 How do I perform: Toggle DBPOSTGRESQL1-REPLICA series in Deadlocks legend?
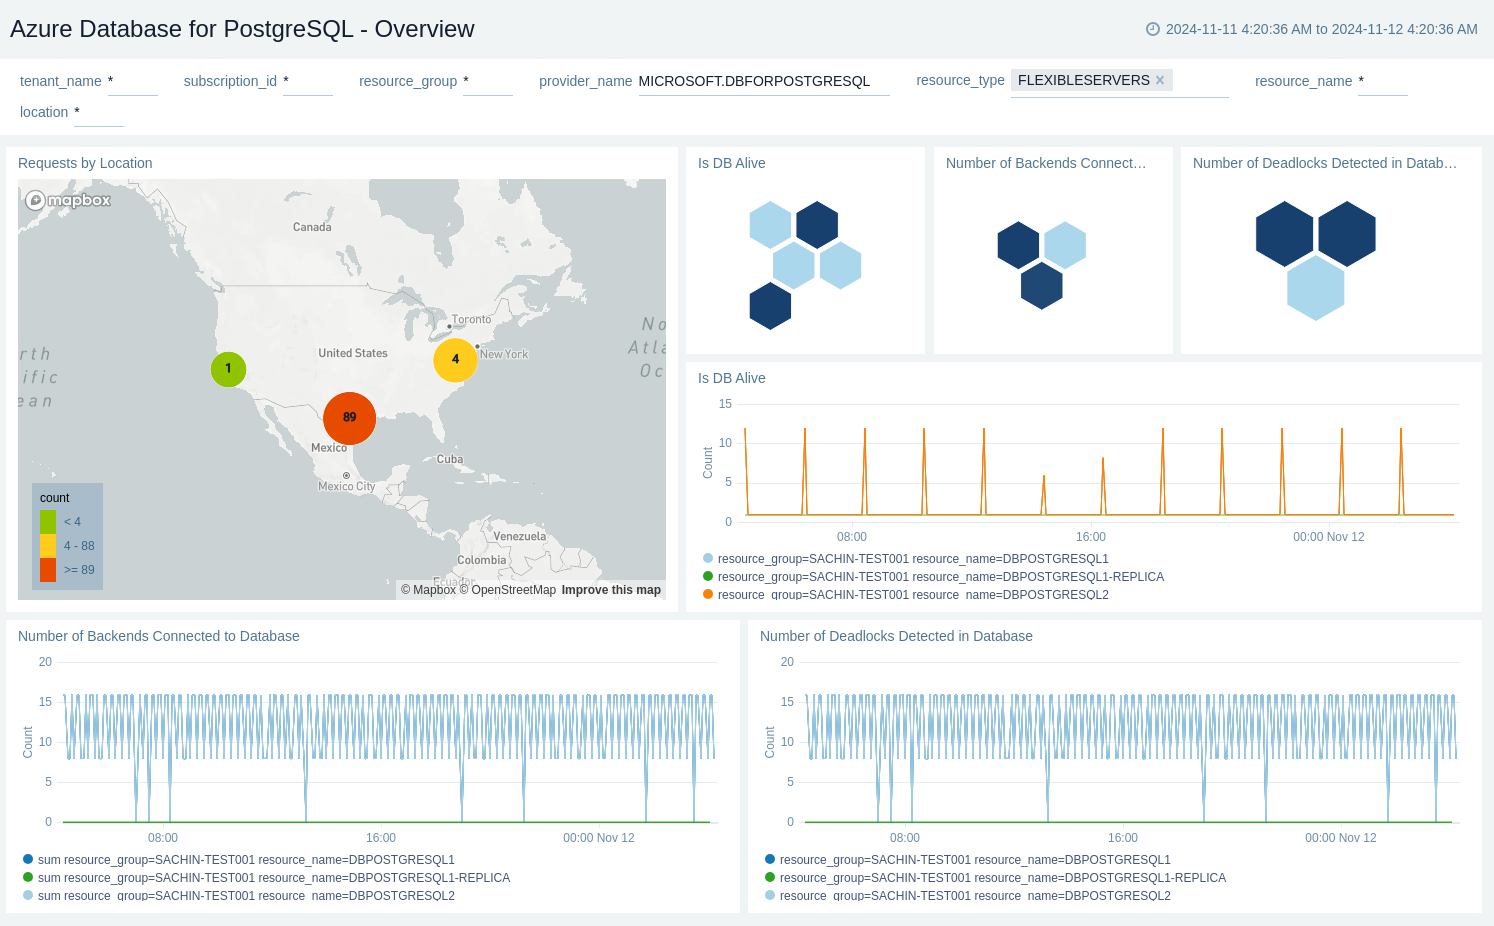click(x=996, y=878)
